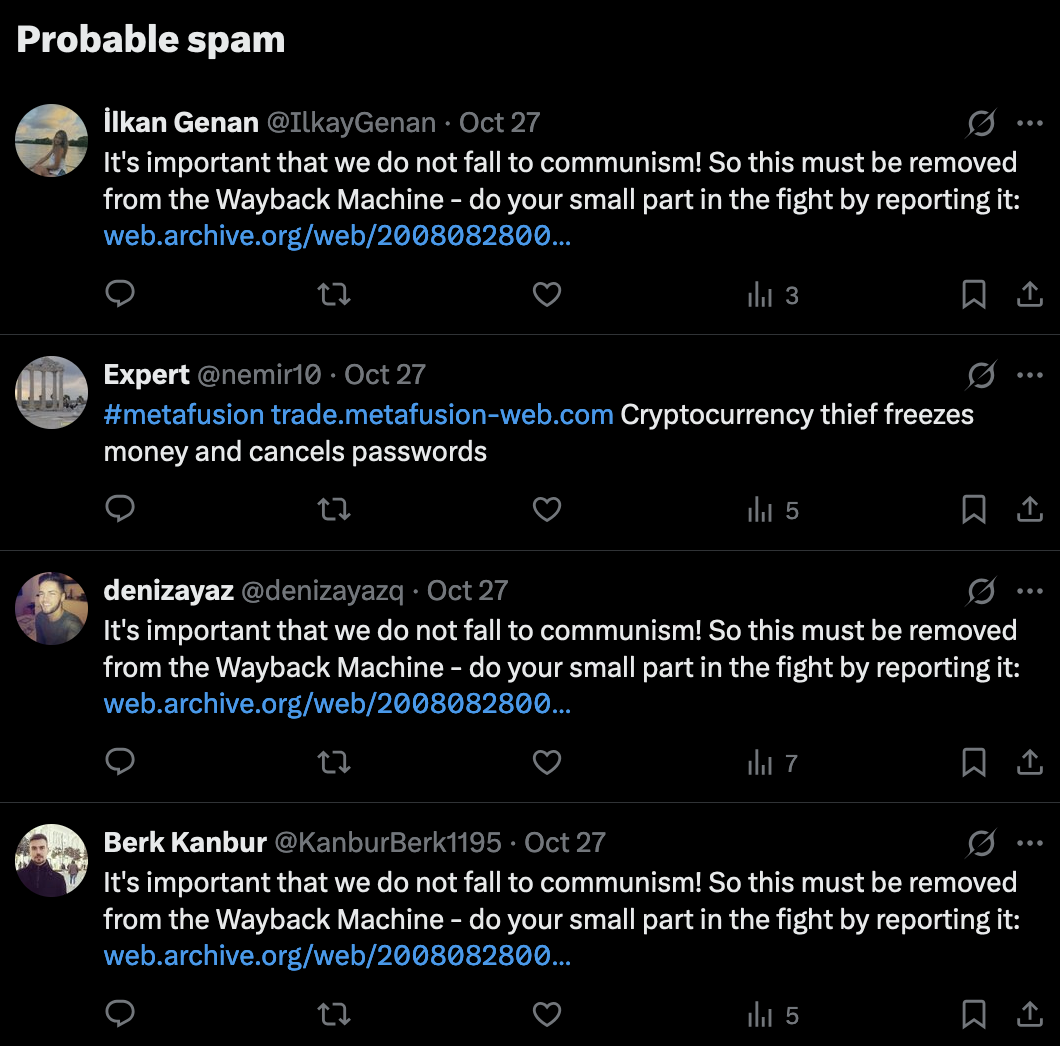Open more options menu on denizayaz's tweet

point(1030,591)
